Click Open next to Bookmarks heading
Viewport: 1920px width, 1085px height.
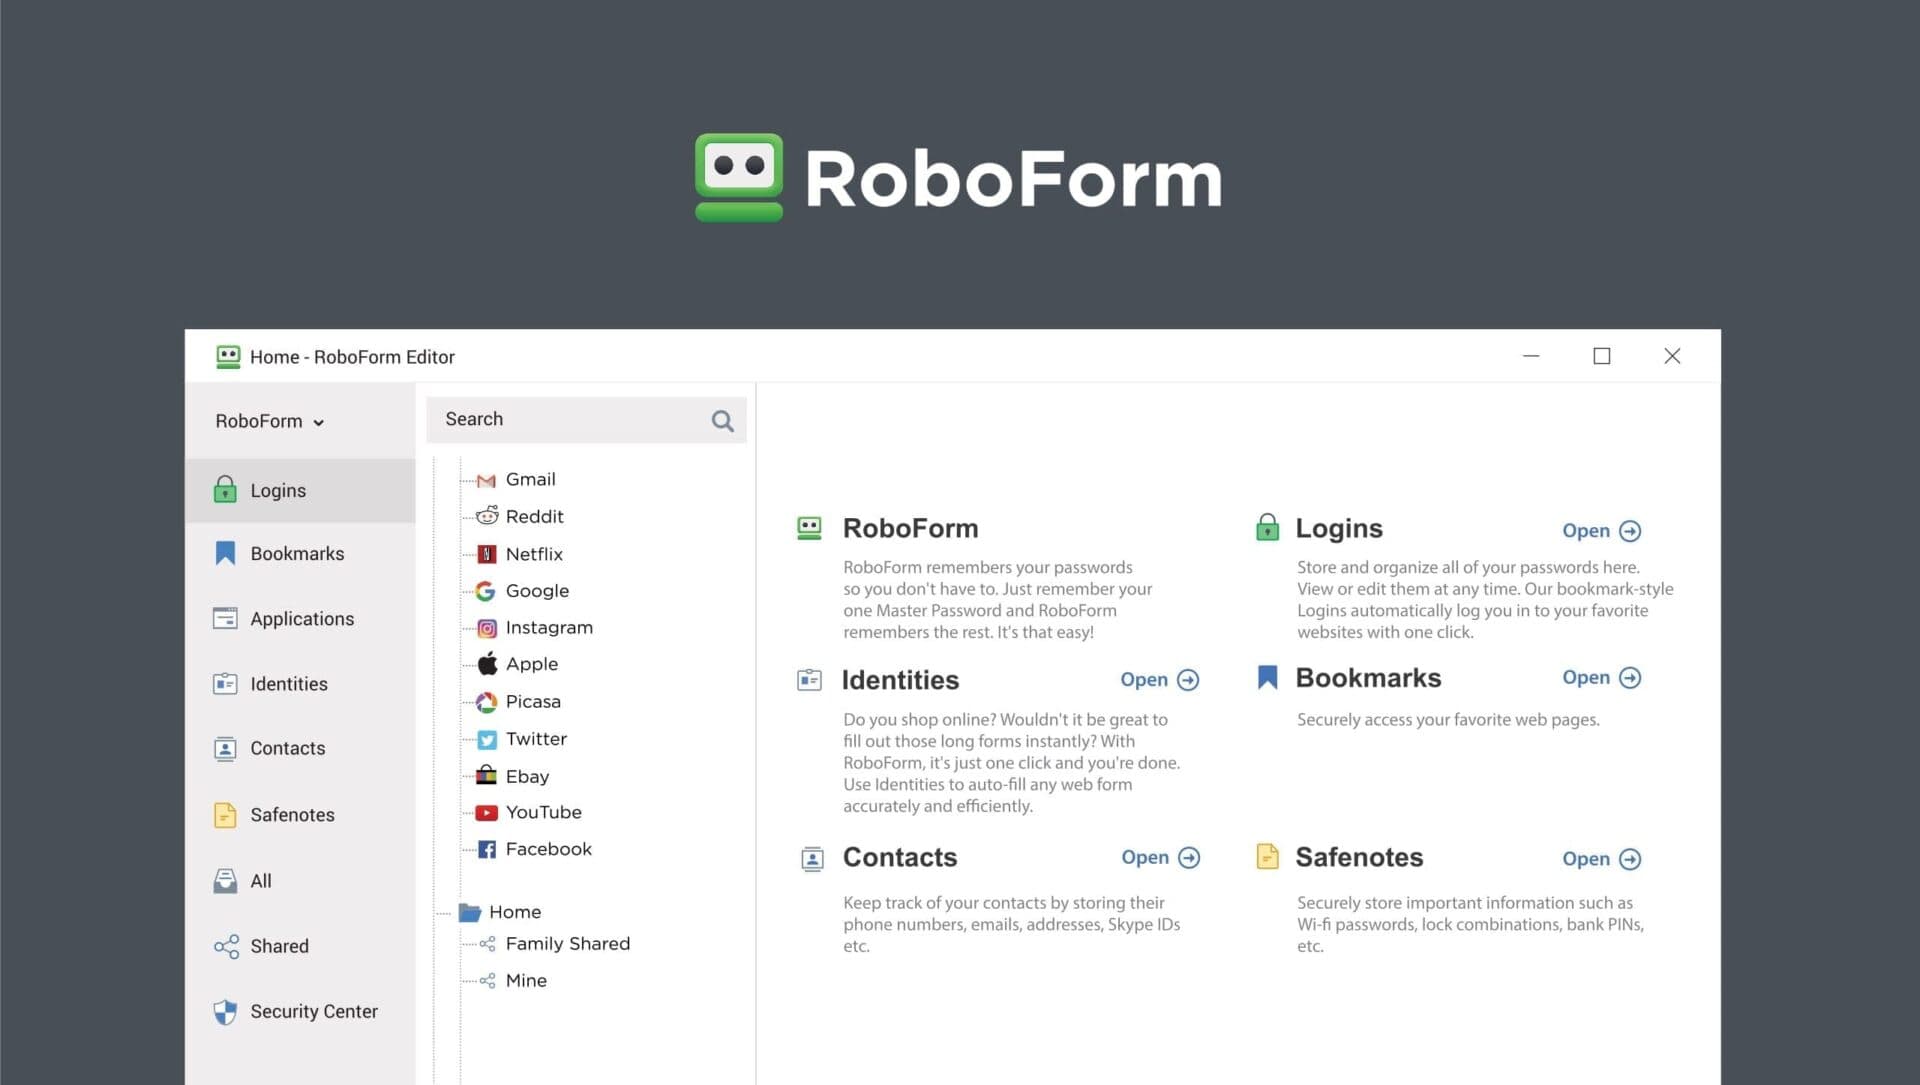(x=1601, y=677)
